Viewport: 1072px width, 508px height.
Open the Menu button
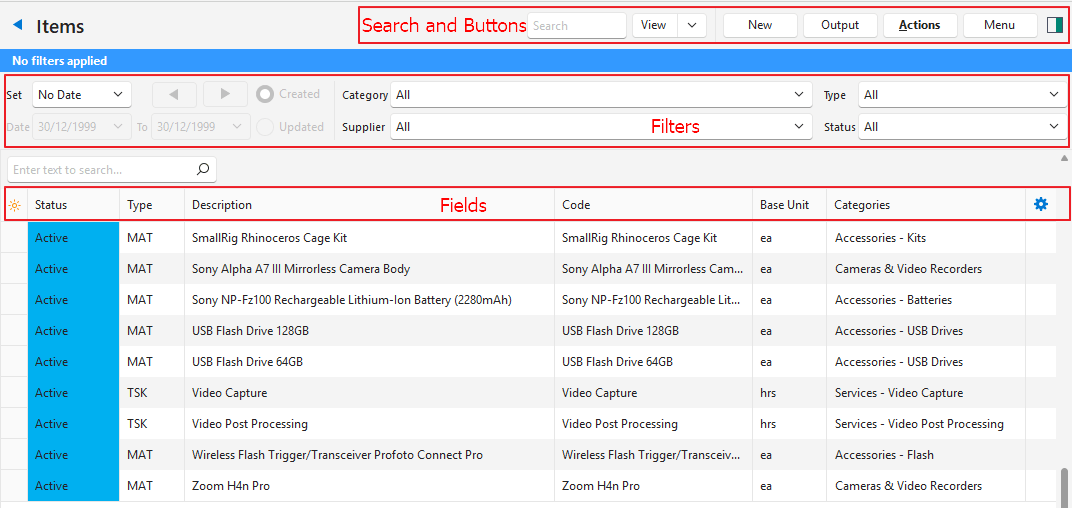[x=1000, y=25]
